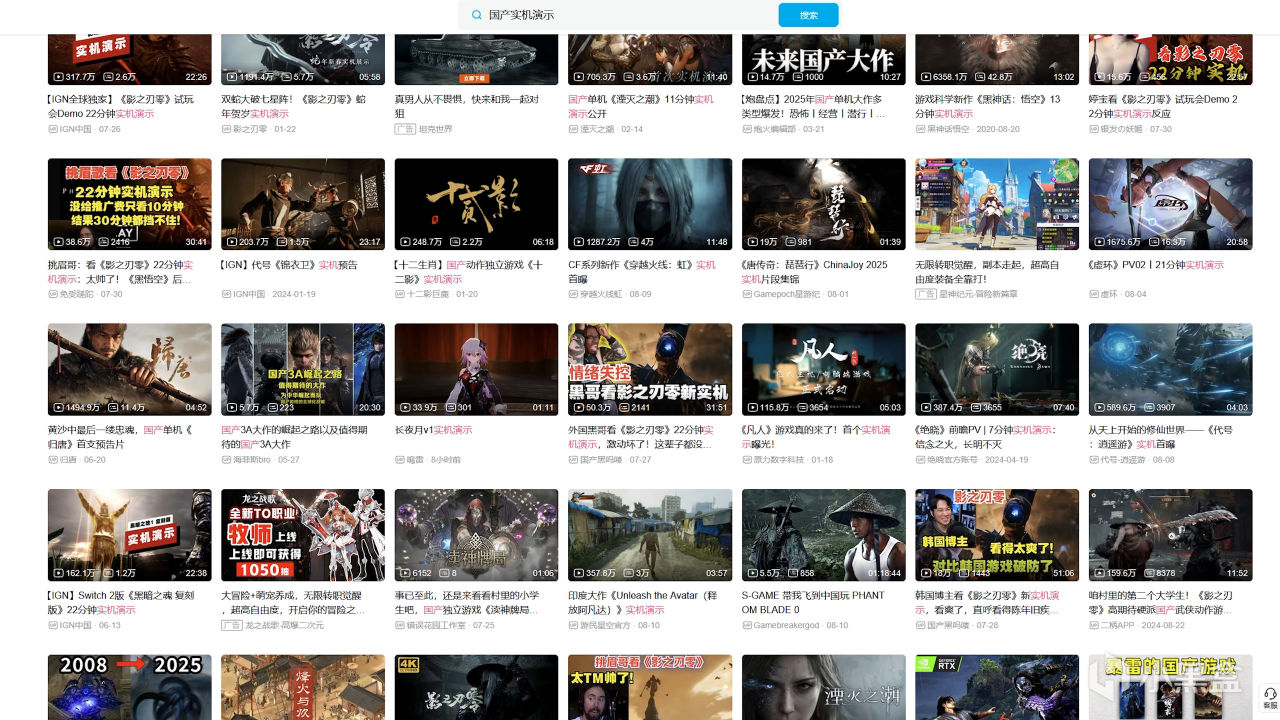Click the play-count icon next to 248.7万
This screenshot has width=1280, height=720.
coord(404,242)
